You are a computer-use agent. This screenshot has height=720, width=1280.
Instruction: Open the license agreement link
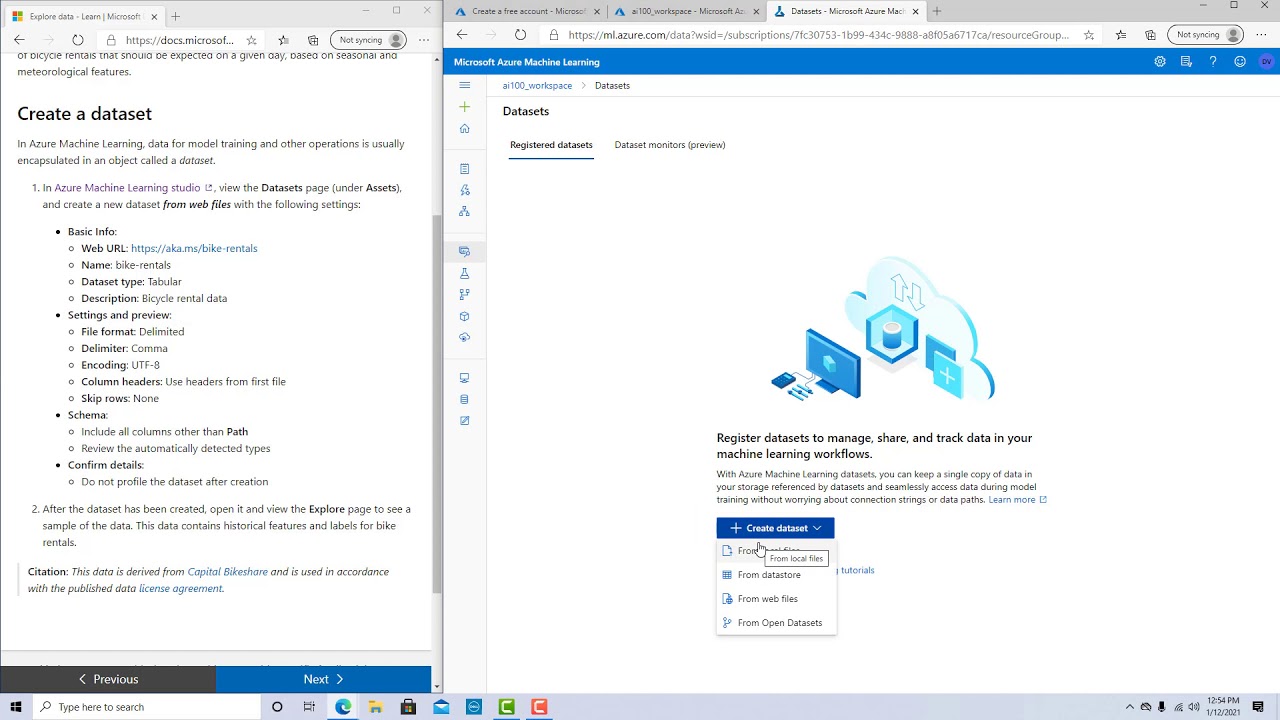(x=181, y=589)
